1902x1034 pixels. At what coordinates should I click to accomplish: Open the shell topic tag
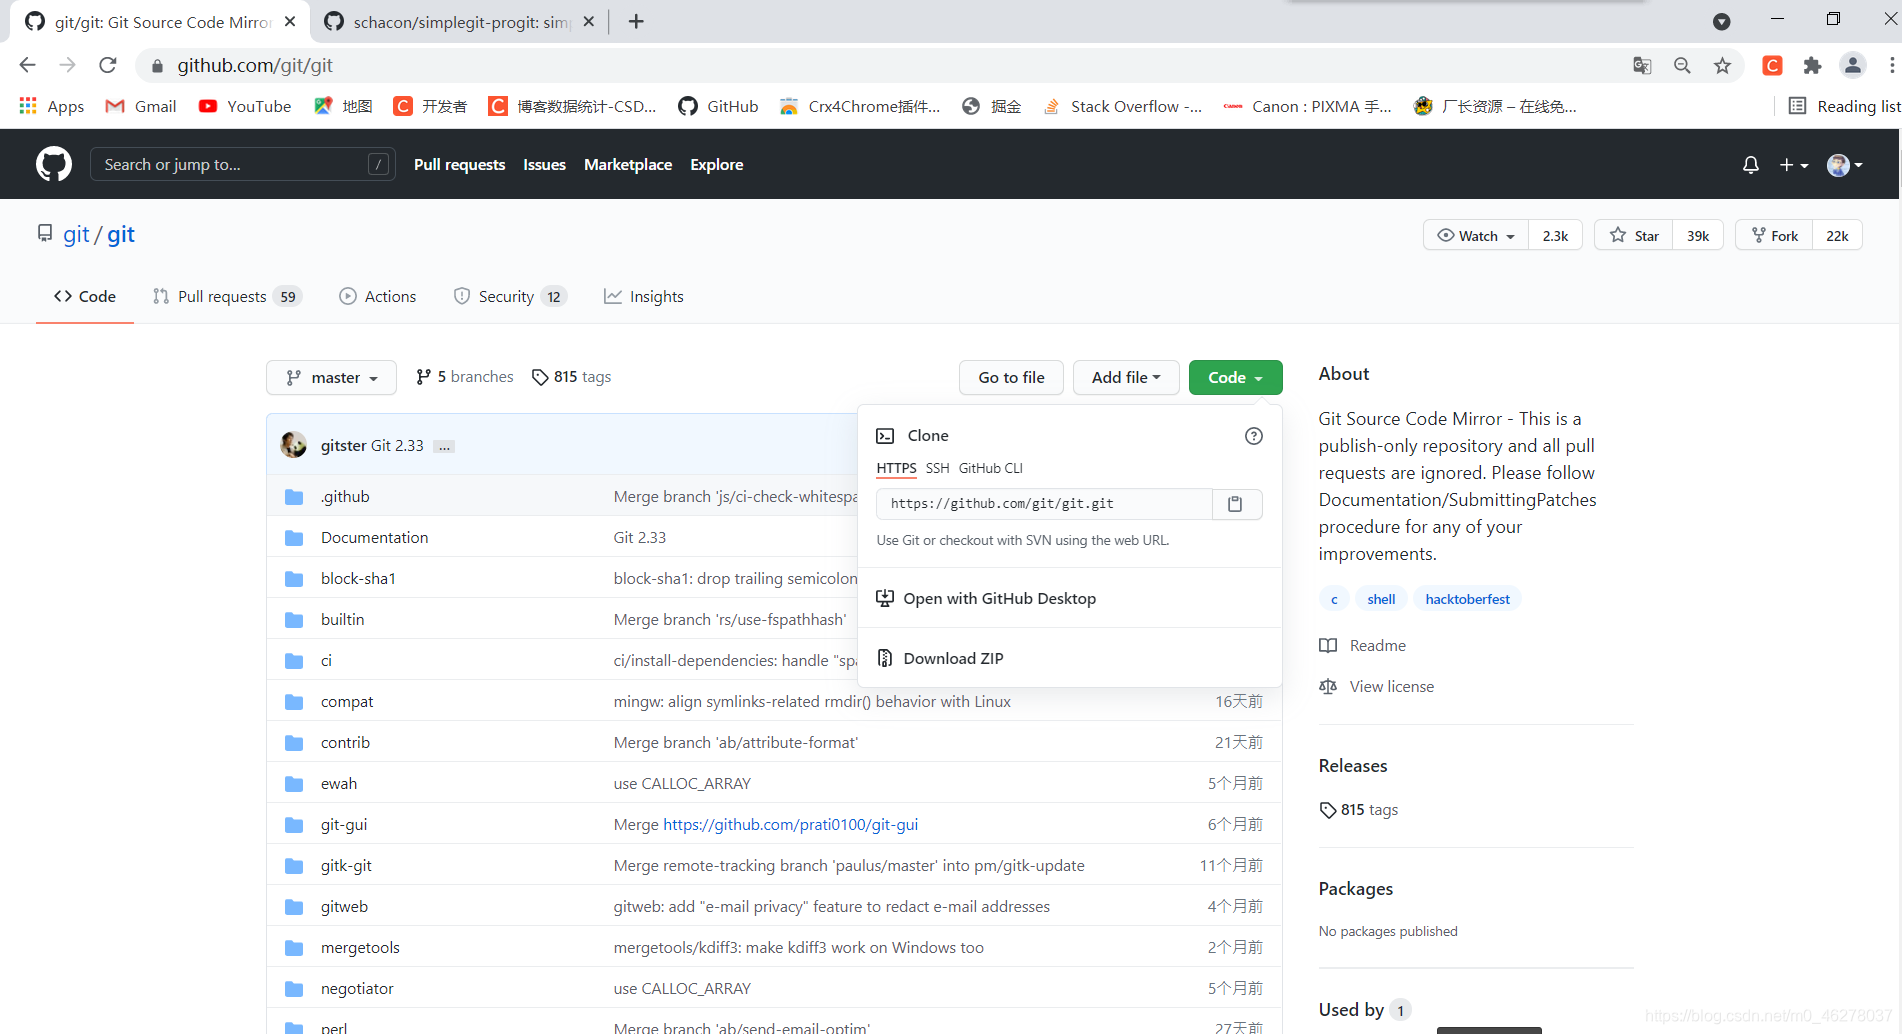pyautogui.click(x=1381, y=599)
